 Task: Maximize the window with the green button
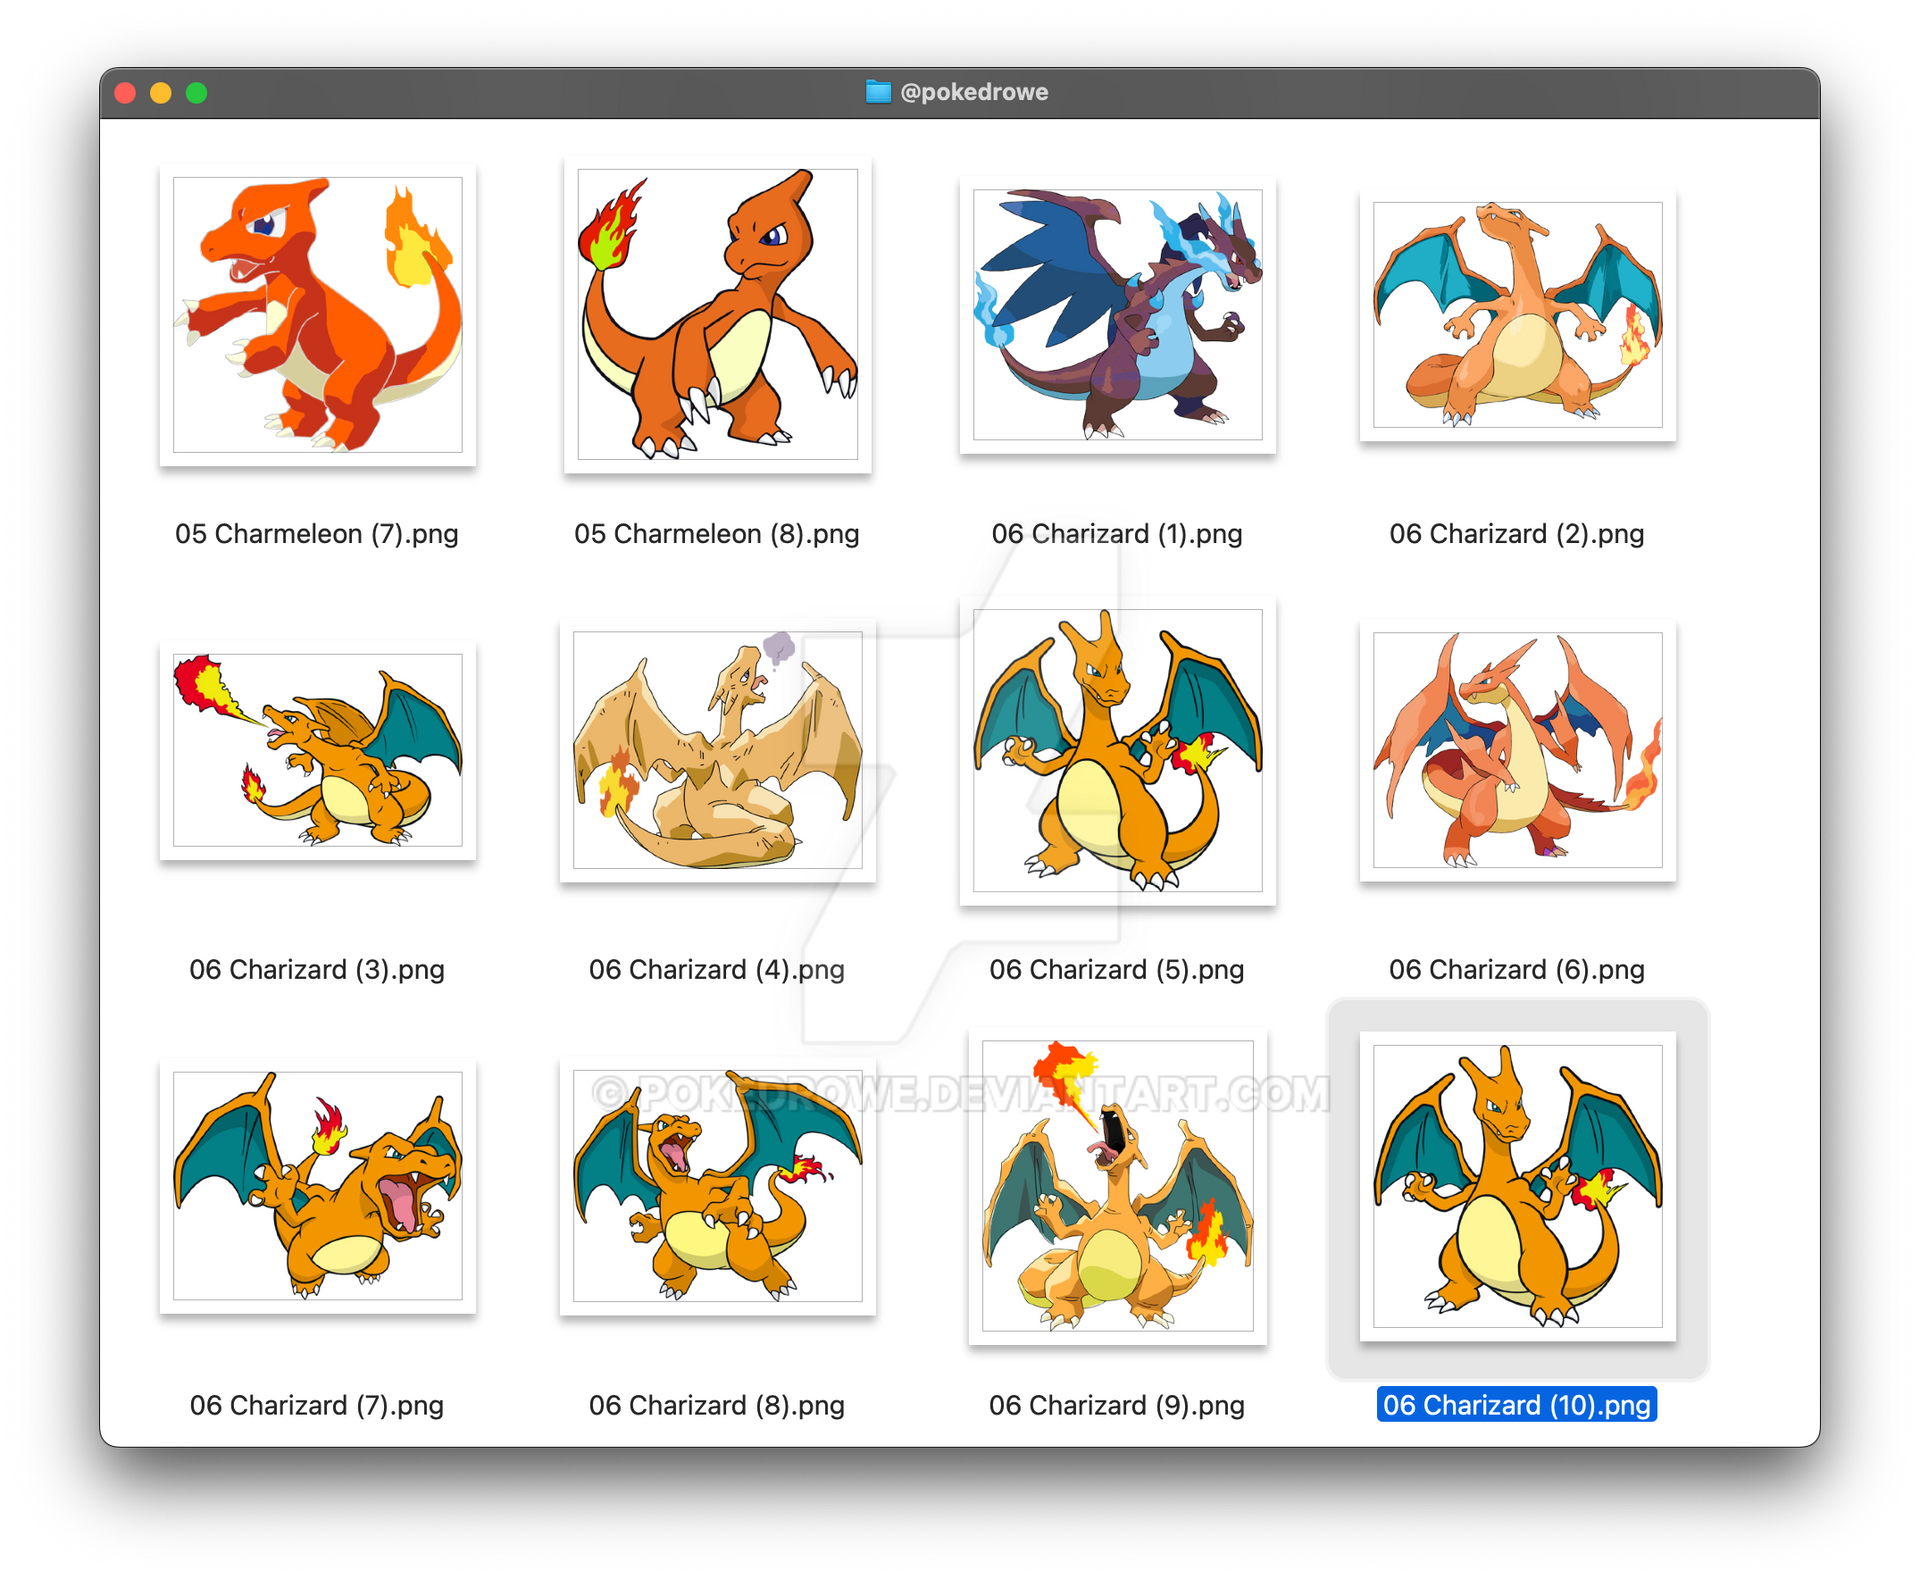197,93
